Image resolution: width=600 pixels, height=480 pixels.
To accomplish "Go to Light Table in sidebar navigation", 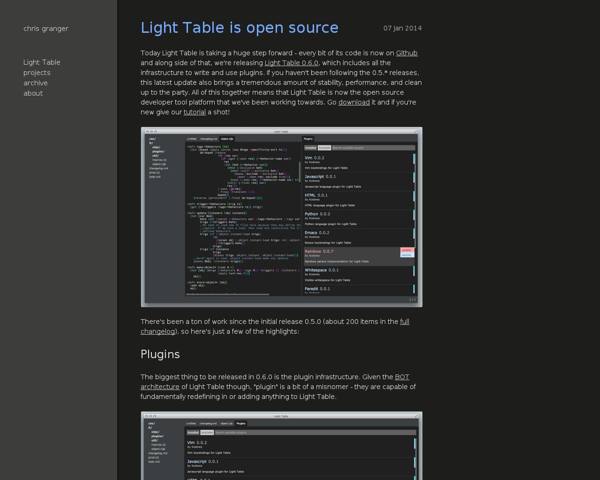I will coord(42,62).
